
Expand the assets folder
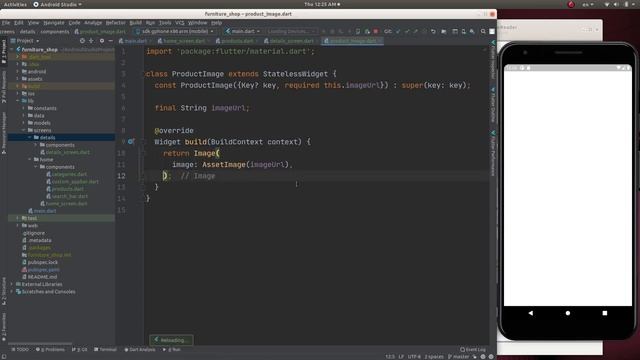(x=18, y=79)
